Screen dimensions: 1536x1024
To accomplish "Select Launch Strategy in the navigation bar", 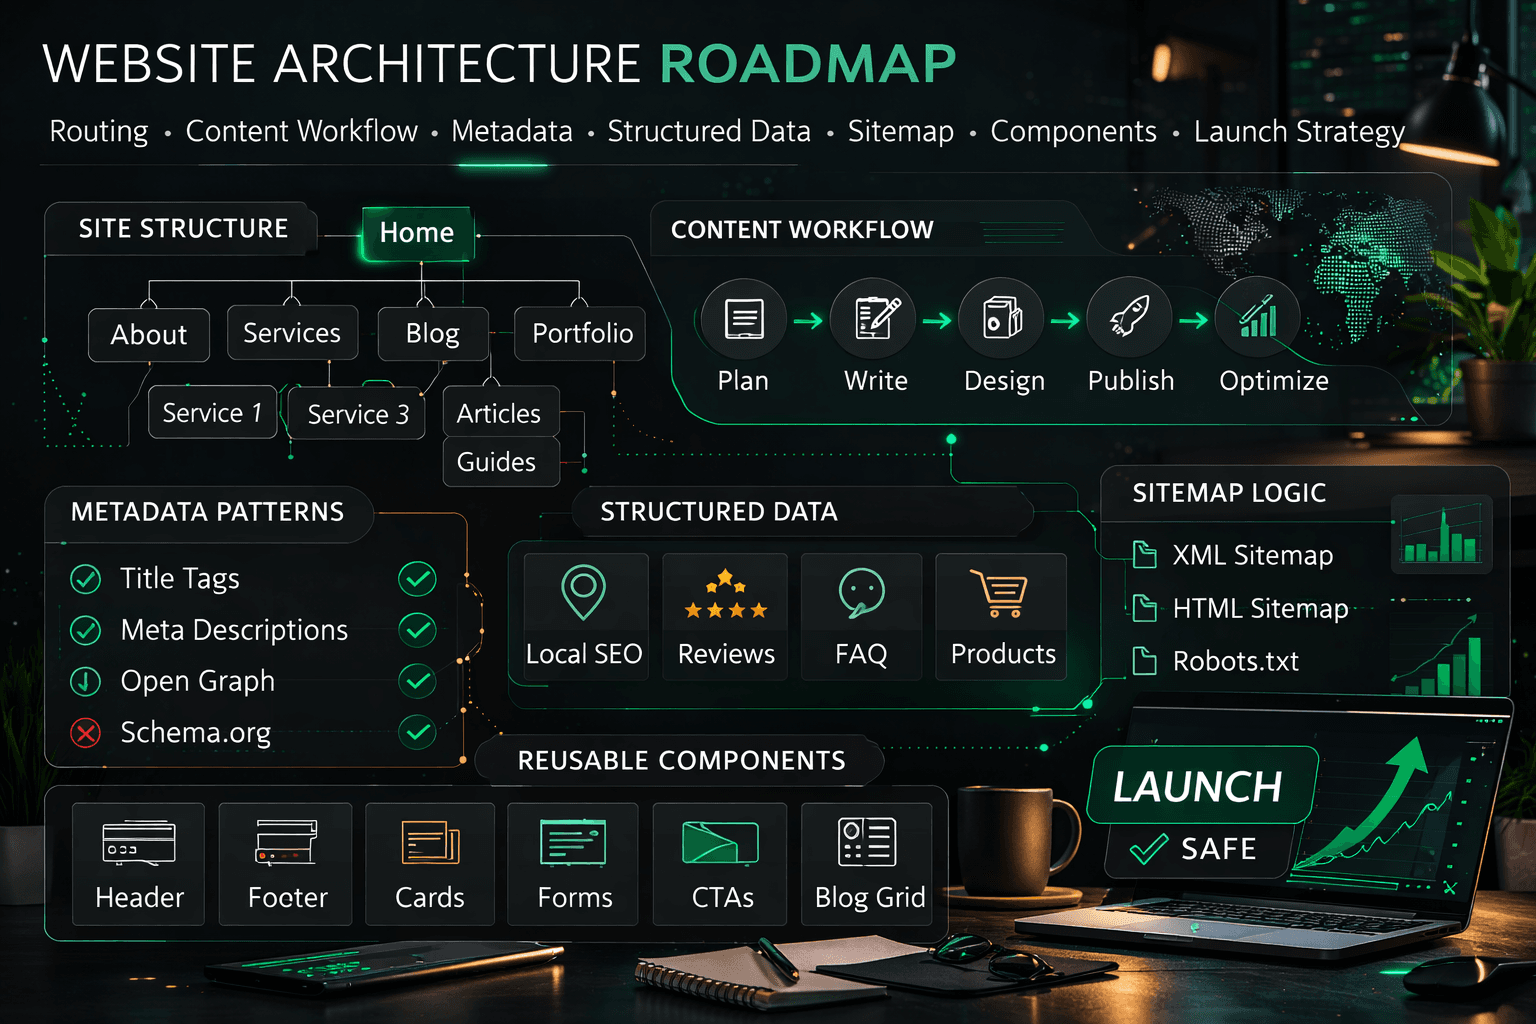I will (1298, 131).
